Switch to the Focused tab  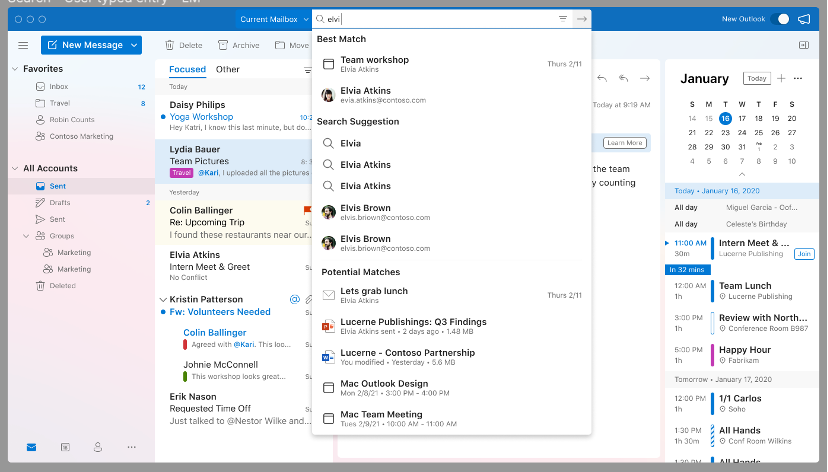[187, 69]
